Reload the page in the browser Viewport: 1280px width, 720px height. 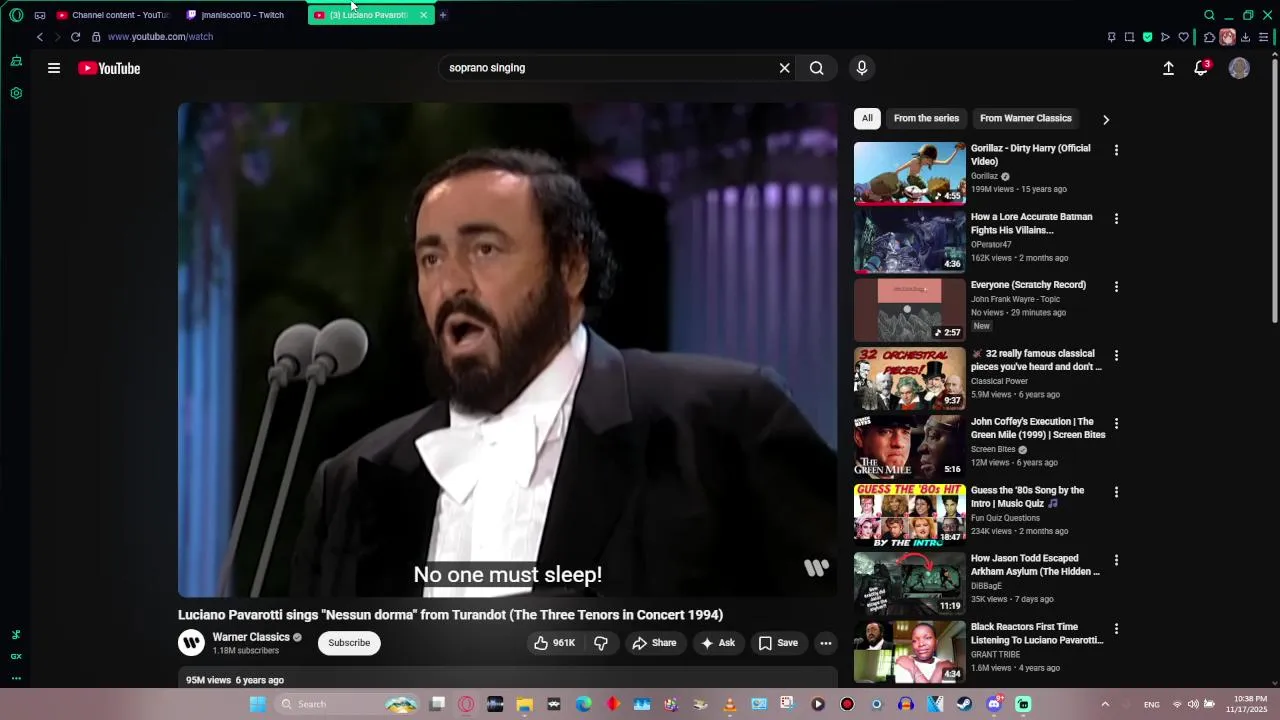click(75, 37)
